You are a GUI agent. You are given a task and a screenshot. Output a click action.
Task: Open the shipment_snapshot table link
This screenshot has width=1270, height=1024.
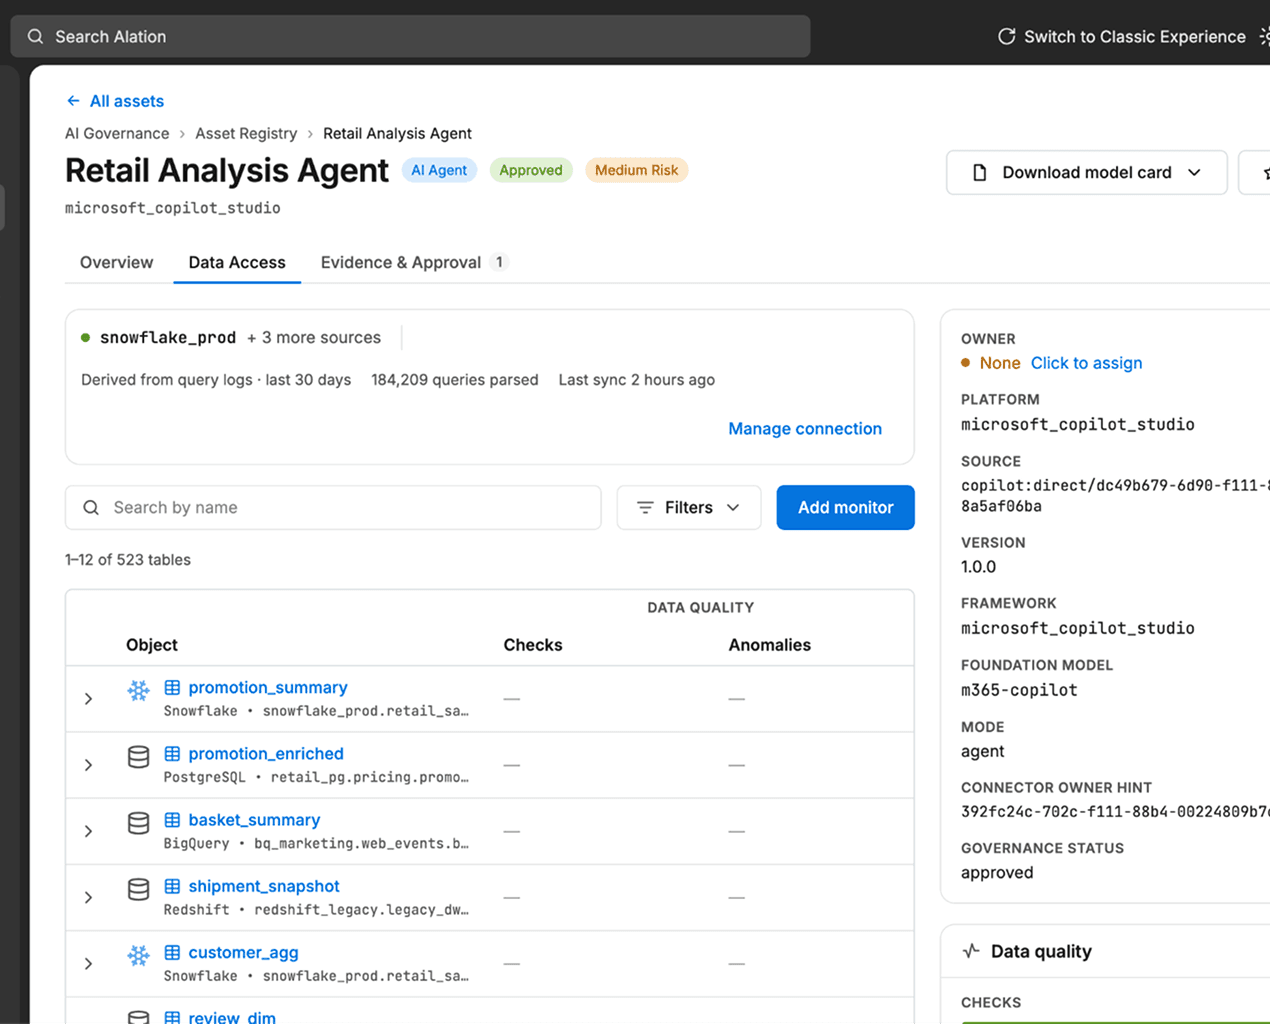pos(264,886)
